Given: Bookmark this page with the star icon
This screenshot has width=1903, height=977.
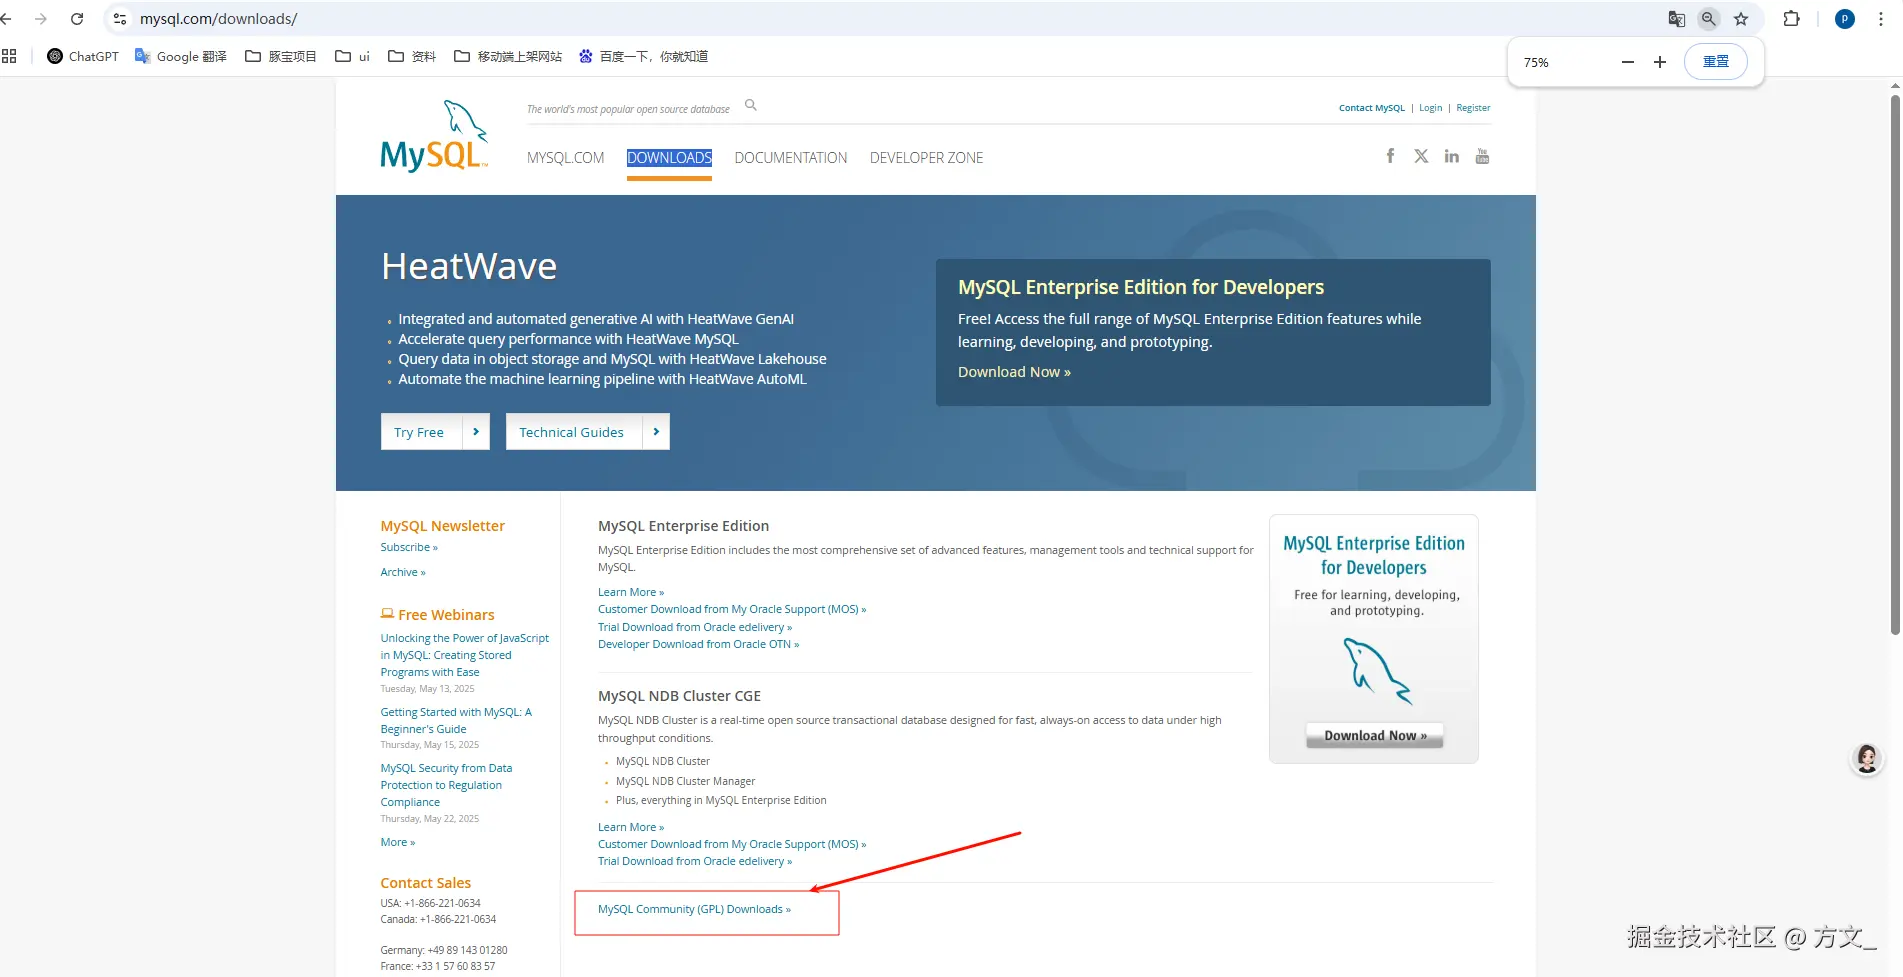Looking at the screenshot, I should (x=1741, y=19).
